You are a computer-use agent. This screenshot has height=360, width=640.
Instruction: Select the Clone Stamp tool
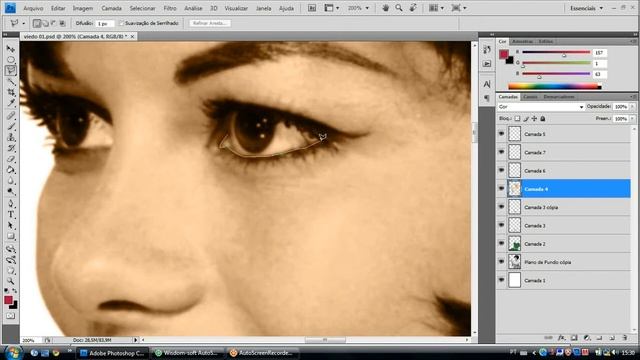coord(11,137)
